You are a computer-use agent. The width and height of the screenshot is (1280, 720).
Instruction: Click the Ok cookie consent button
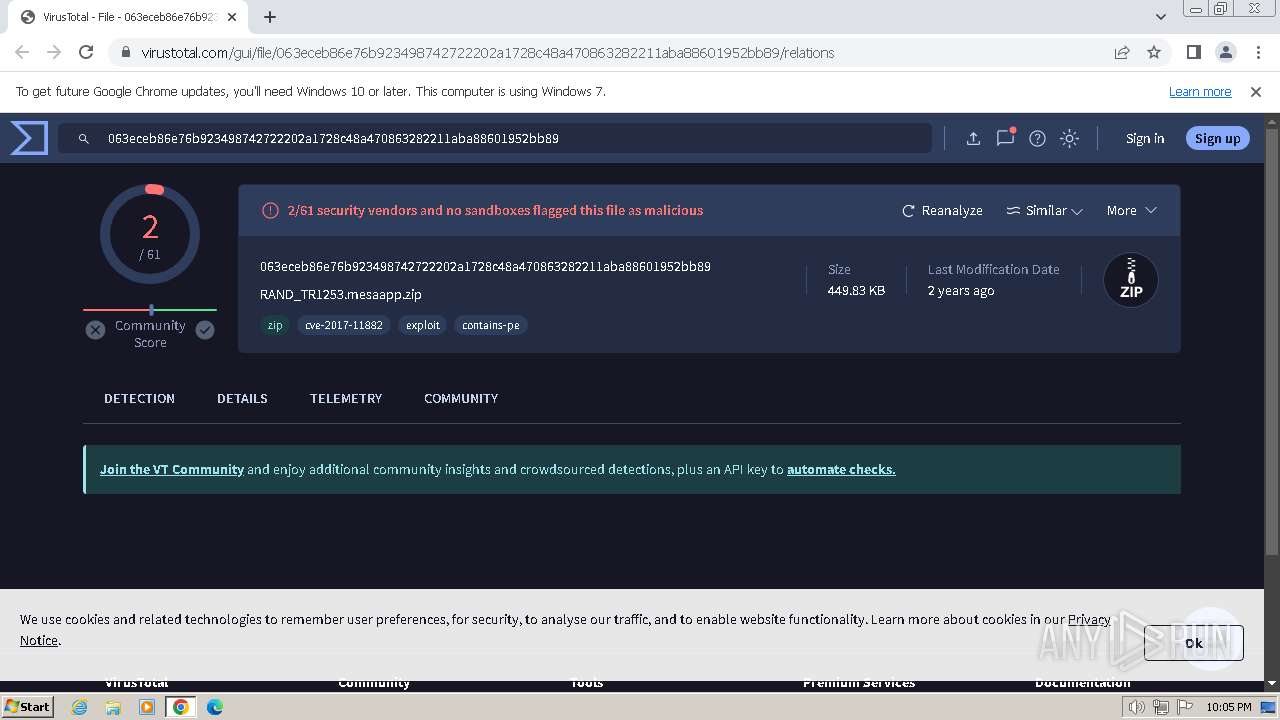[1194, 643]
